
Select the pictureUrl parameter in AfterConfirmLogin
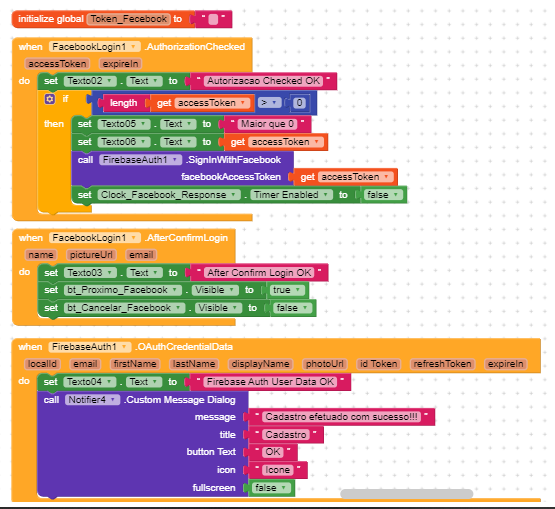coord(91,255)
